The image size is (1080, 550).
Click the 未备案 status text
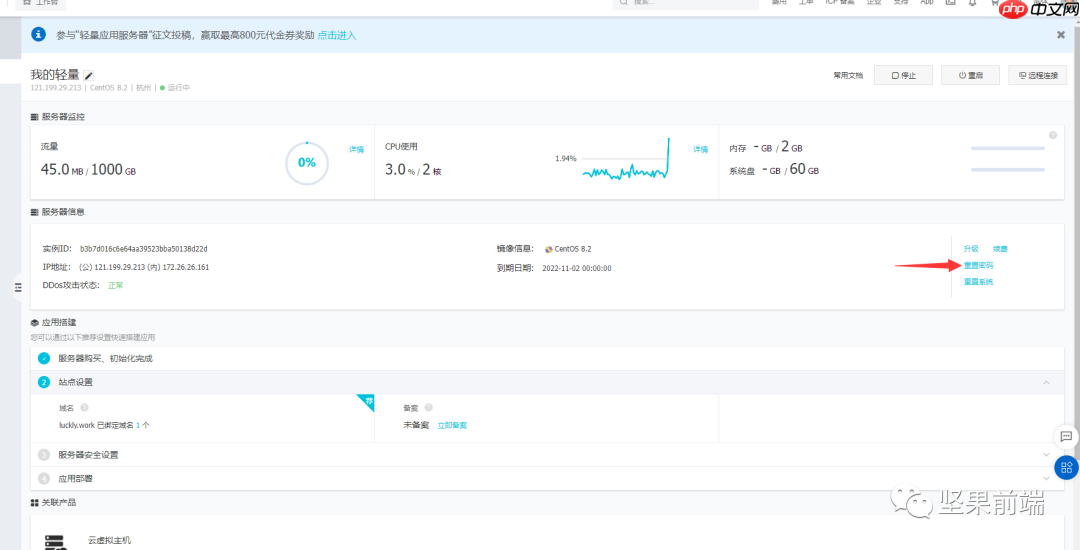pyautogui.click(x=416, y=425)
